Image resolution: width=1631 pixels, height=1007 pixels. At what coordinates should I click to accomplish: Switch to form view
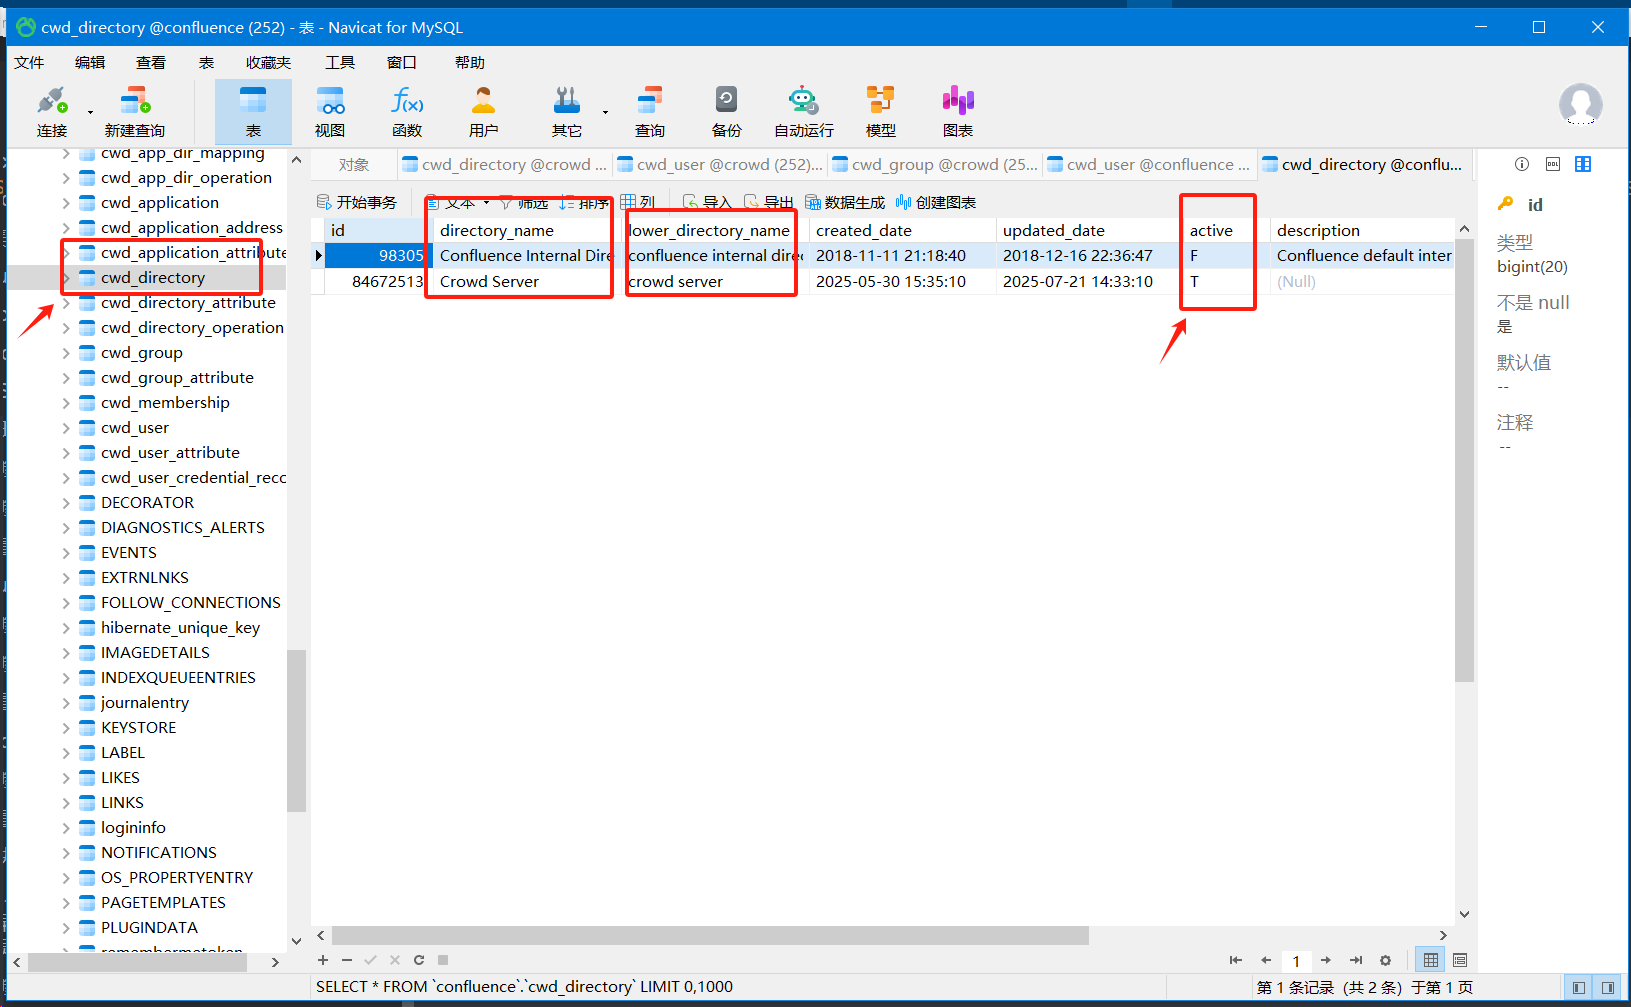pyautogui.click(x=1460, y=960)
